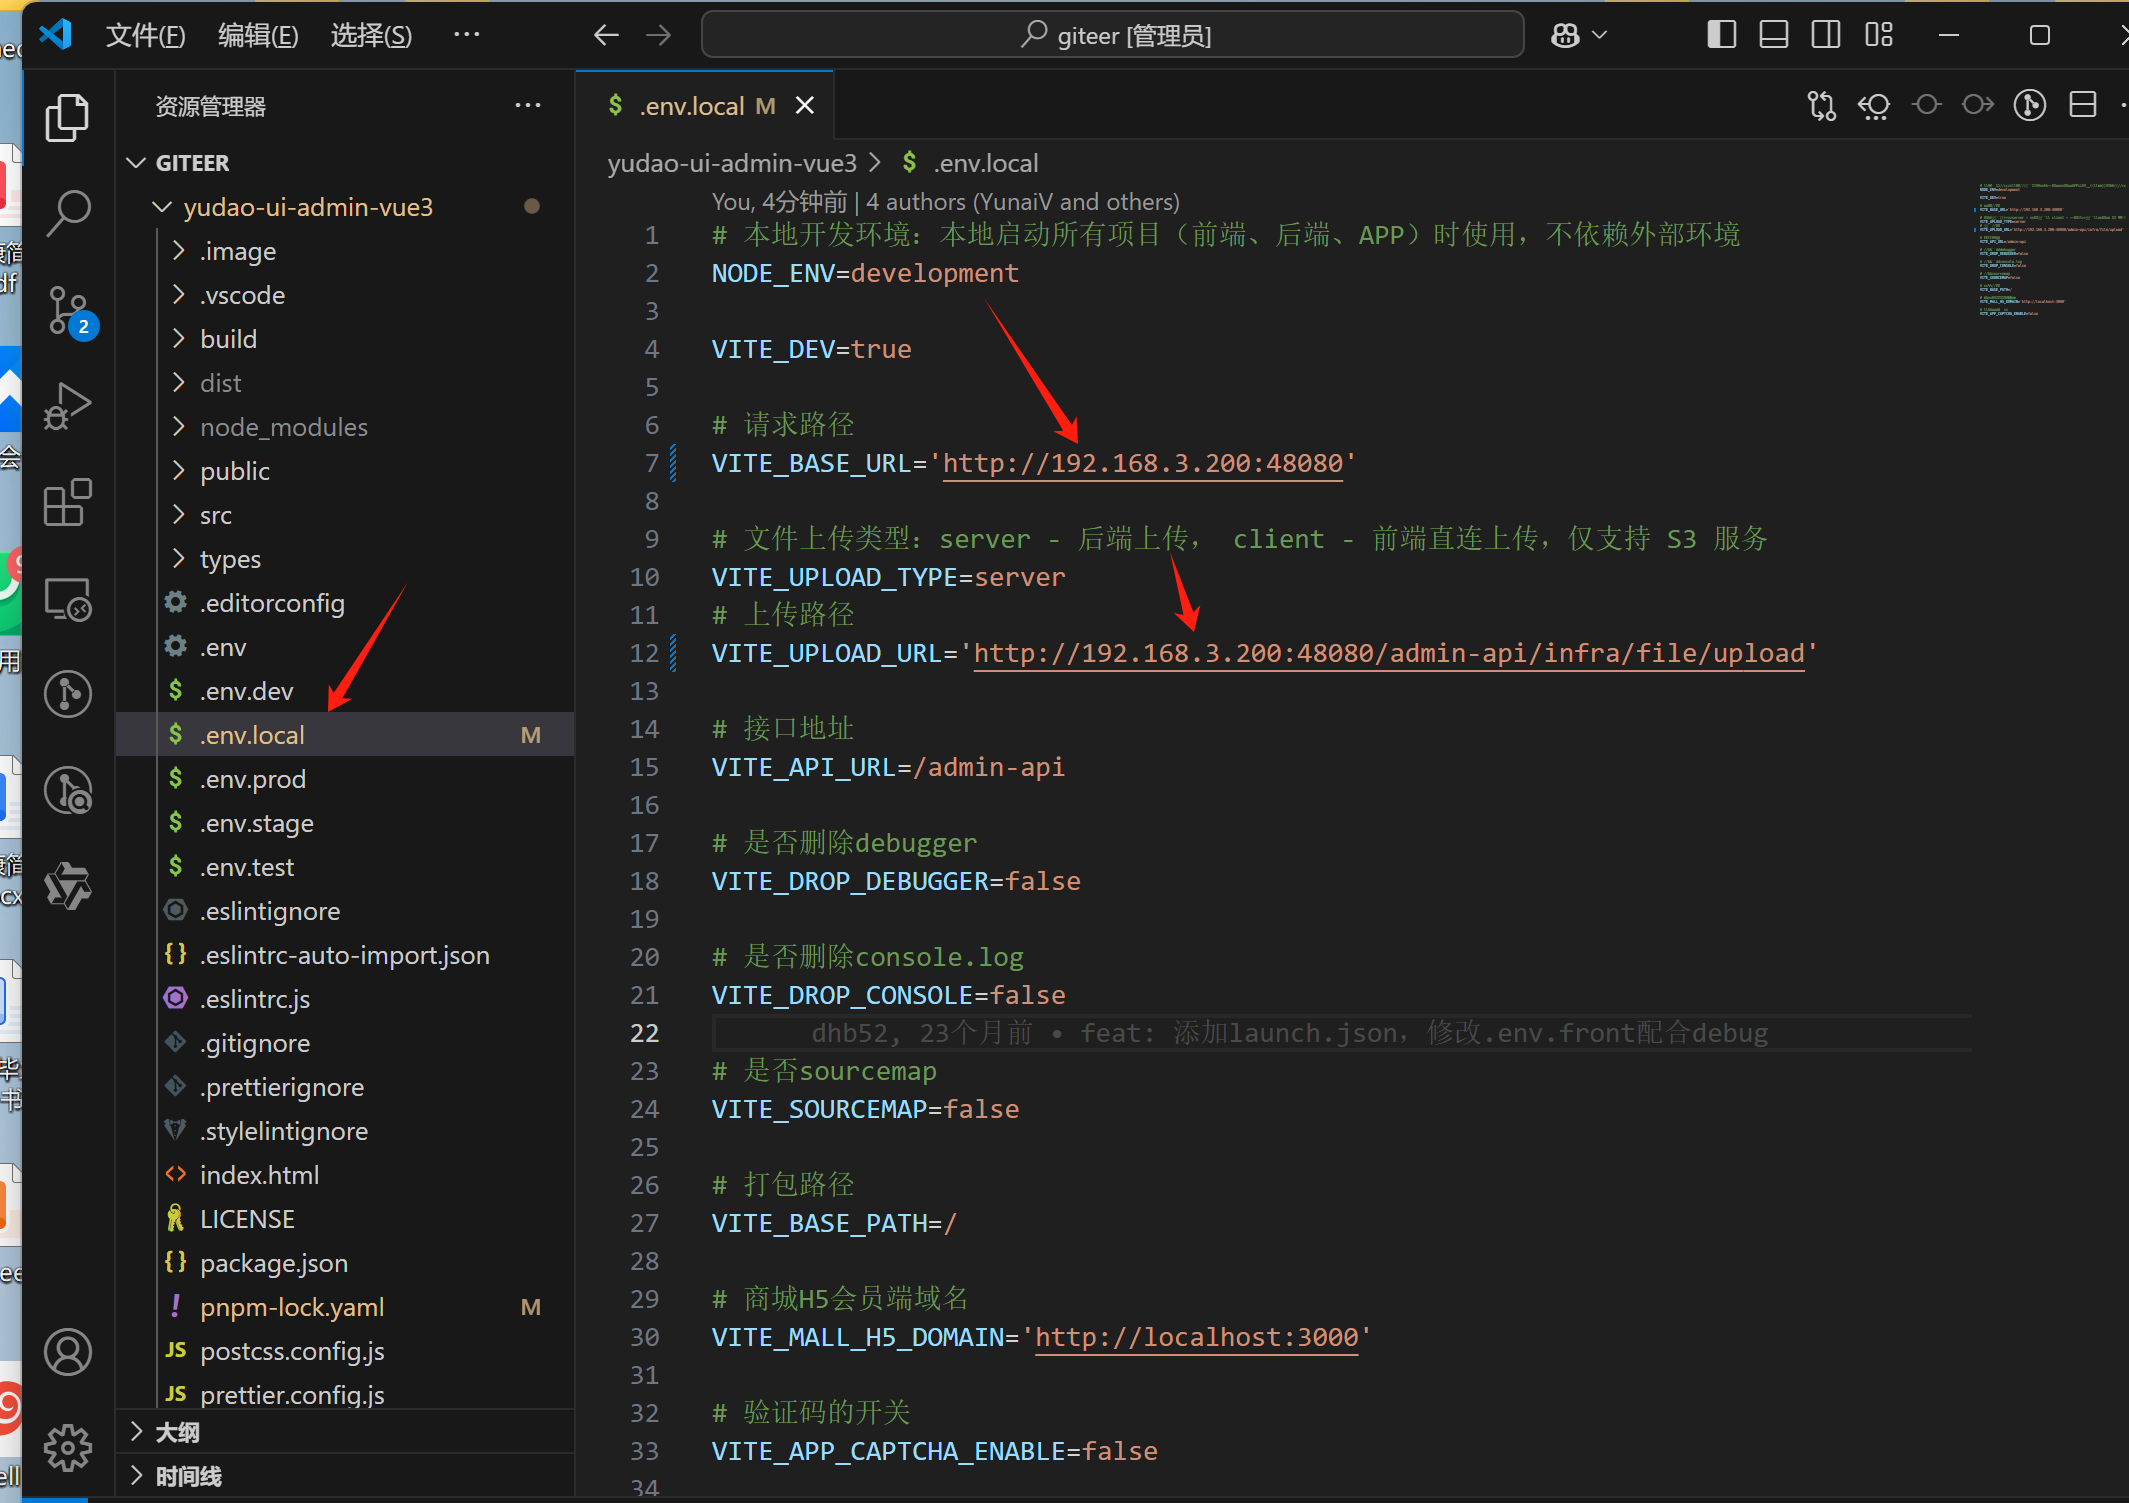
Task: Toggle the primary side bar layout button
Action: pyautogui.click(x=1721, y=36)
